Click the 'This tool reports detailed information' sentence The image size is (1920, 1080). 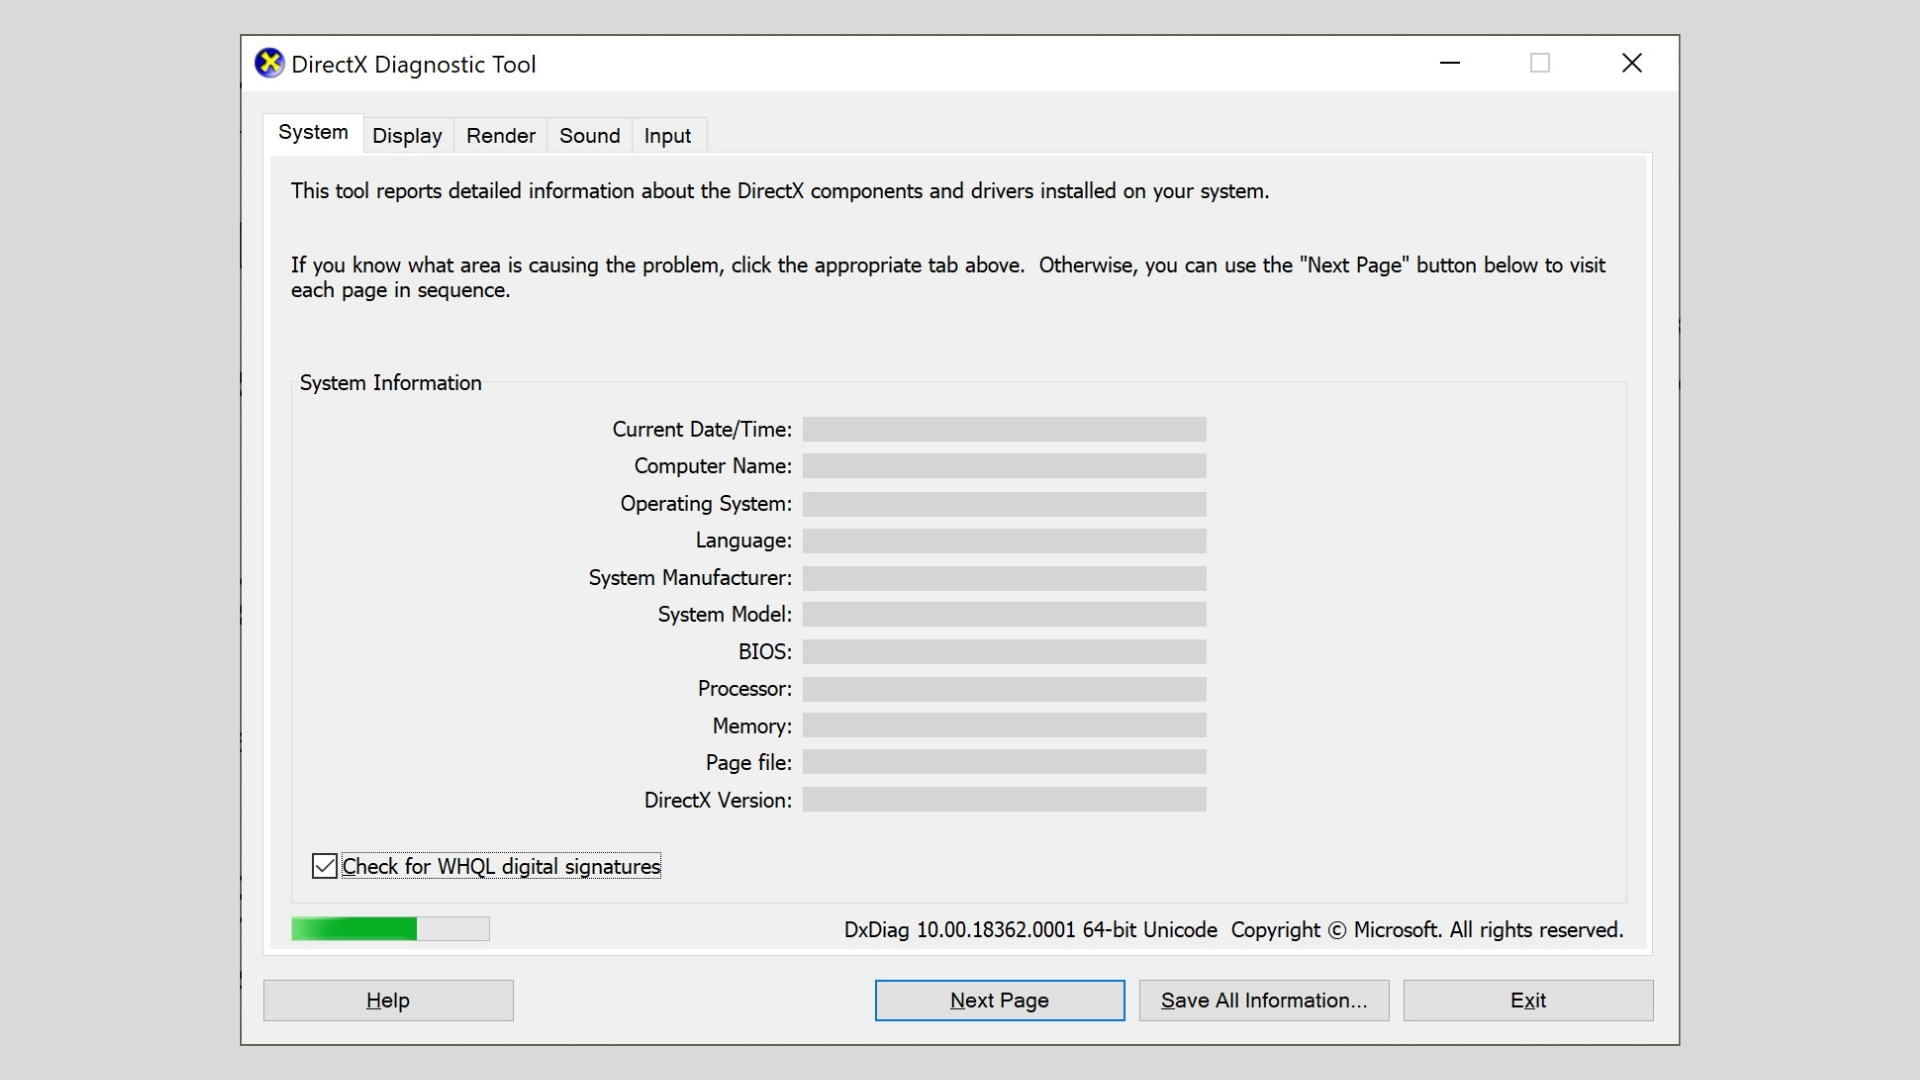(x=780, y=191)
